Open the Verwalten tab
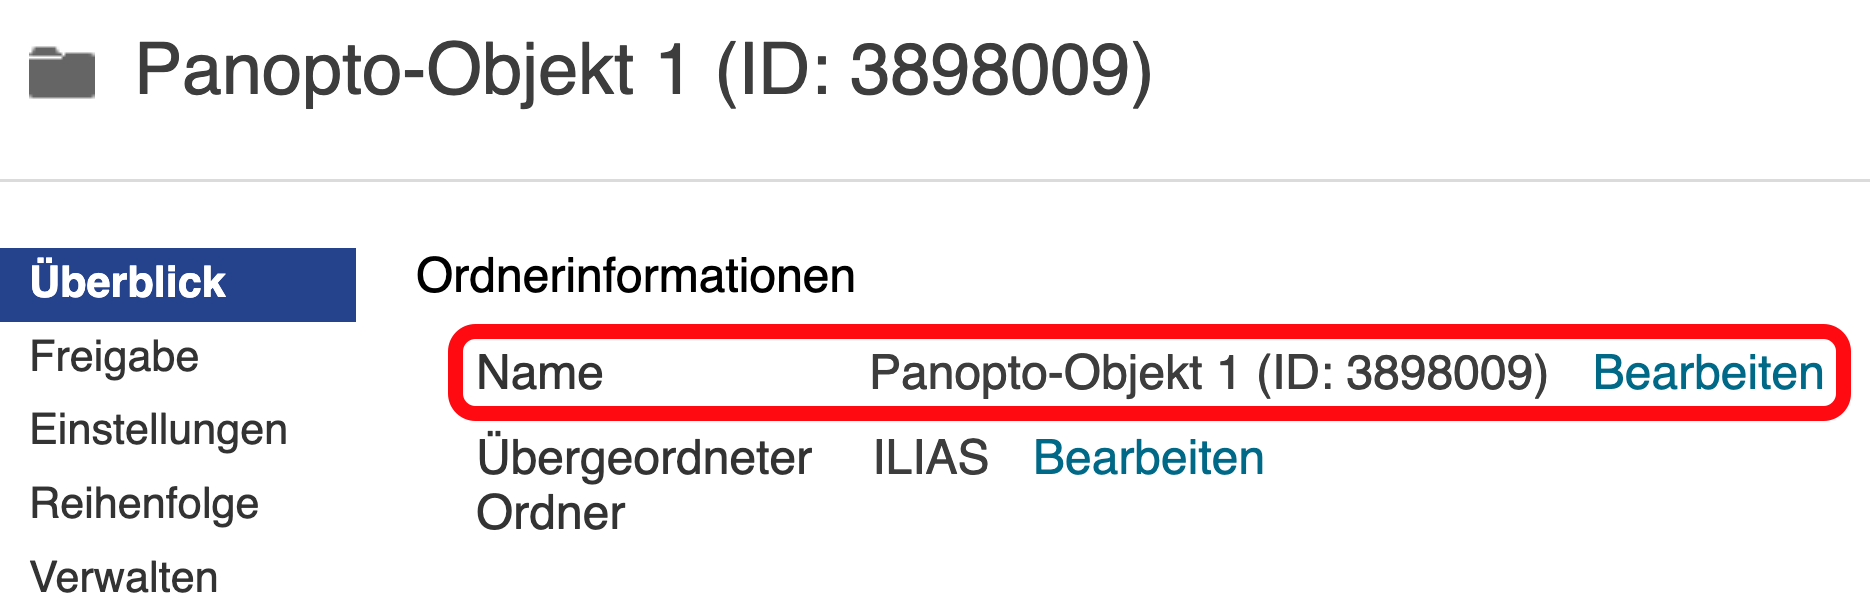The width and height of the screenshot is (1870, 614). click(x=124, y=578)
